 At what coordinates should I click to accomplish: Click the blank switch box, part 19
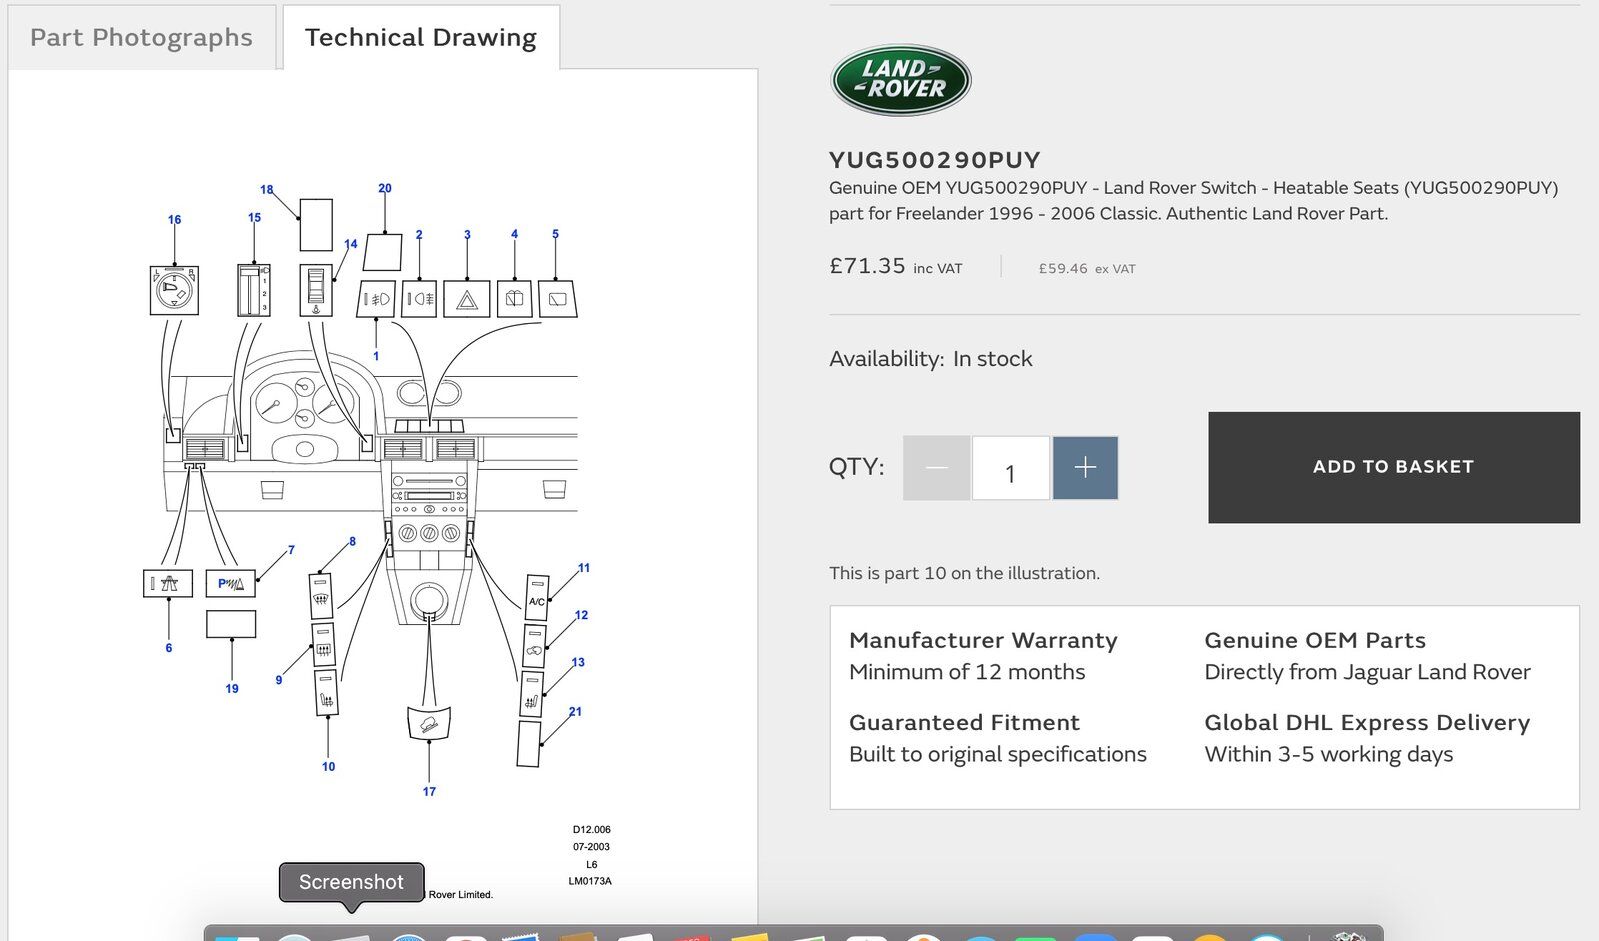pos(231,624)
